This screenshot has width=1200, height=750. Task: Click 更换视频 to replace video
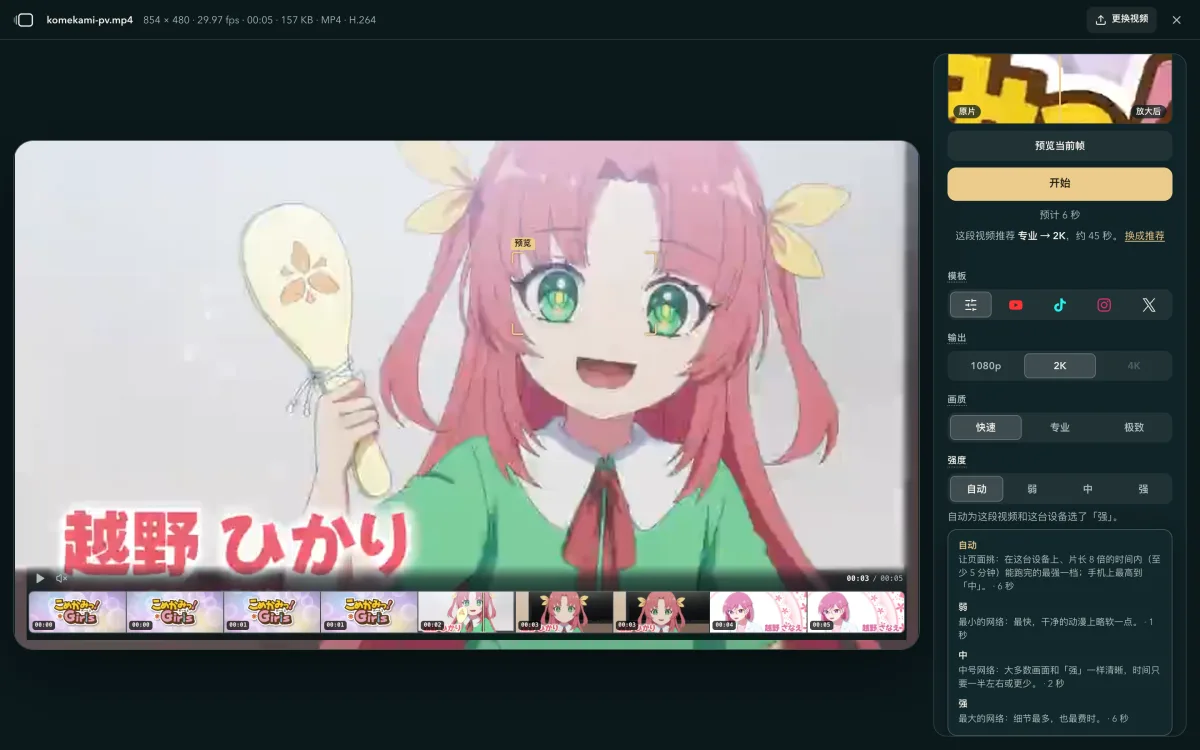(x=1122, y=20)
